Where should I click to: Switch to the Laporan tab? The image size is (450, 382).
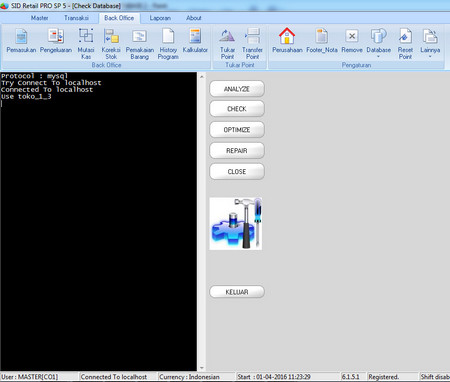[160, 18]
